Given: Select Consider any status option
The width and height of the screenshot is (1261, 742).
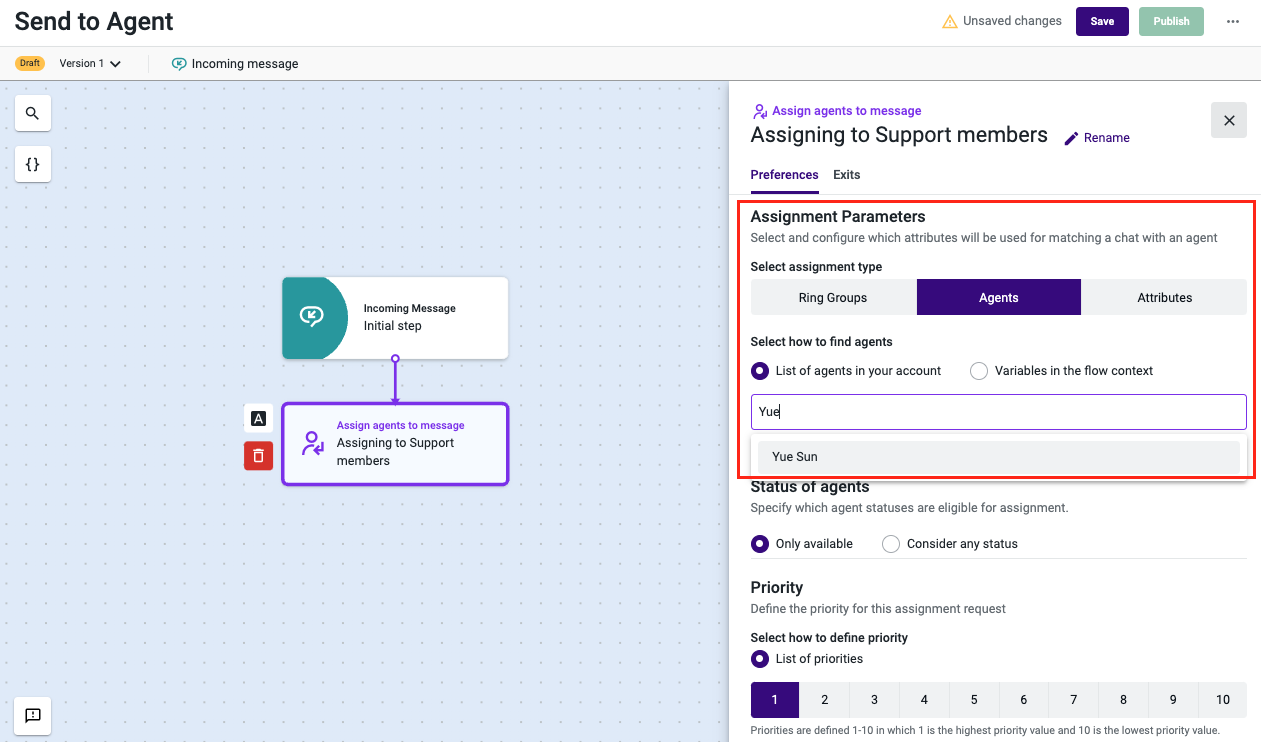Looking at the screenshot, I should click(891, 544).
